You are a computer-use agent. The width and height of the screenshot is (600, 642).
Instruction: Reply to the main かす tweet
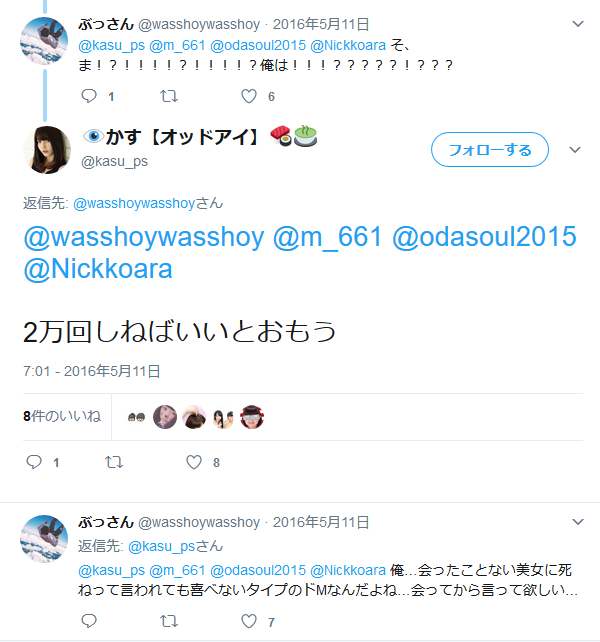[34, 462]
